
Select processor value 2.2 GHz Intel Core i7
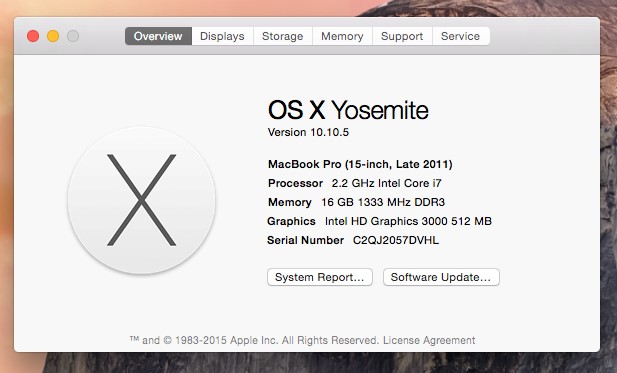point(386,183)
